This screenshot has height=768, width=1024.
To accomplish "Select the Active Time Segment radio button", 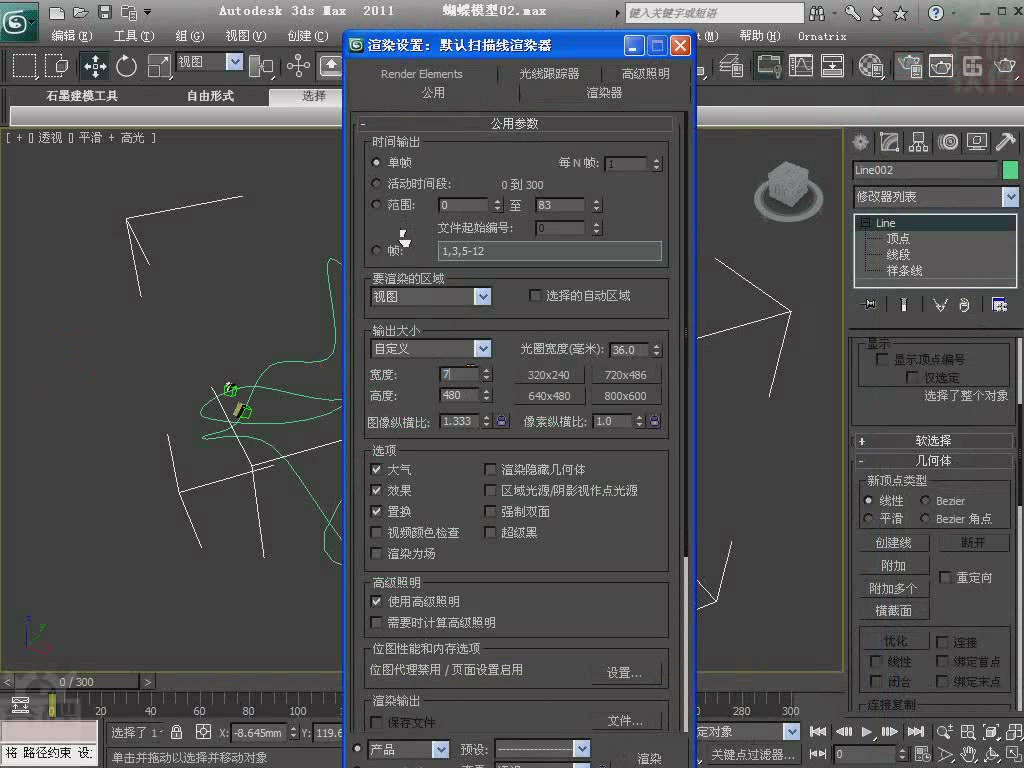I will (376, 184).
